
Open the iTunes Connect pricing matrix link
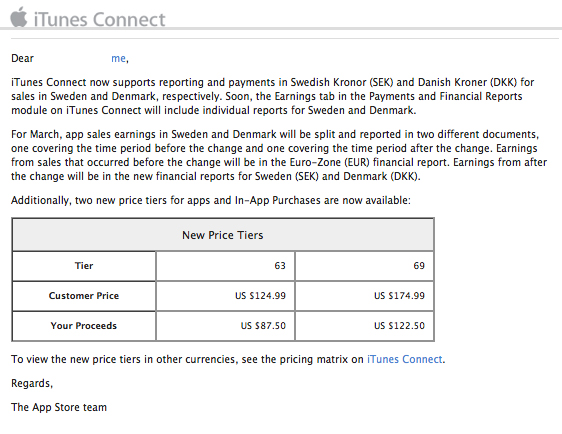[405, 359]
